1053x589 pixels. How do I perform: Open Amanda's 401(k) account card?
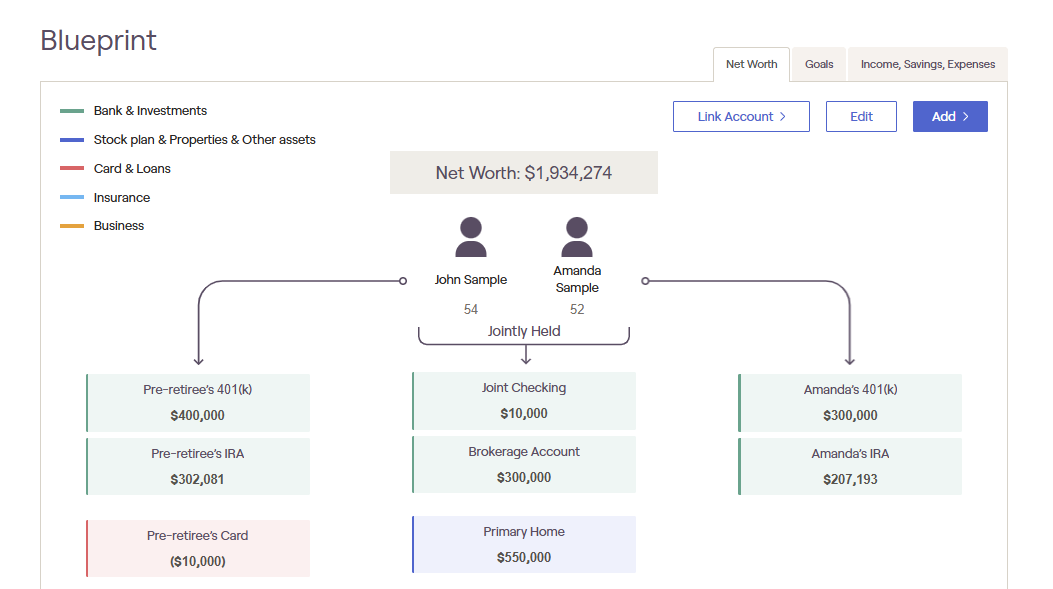(850, 403)
